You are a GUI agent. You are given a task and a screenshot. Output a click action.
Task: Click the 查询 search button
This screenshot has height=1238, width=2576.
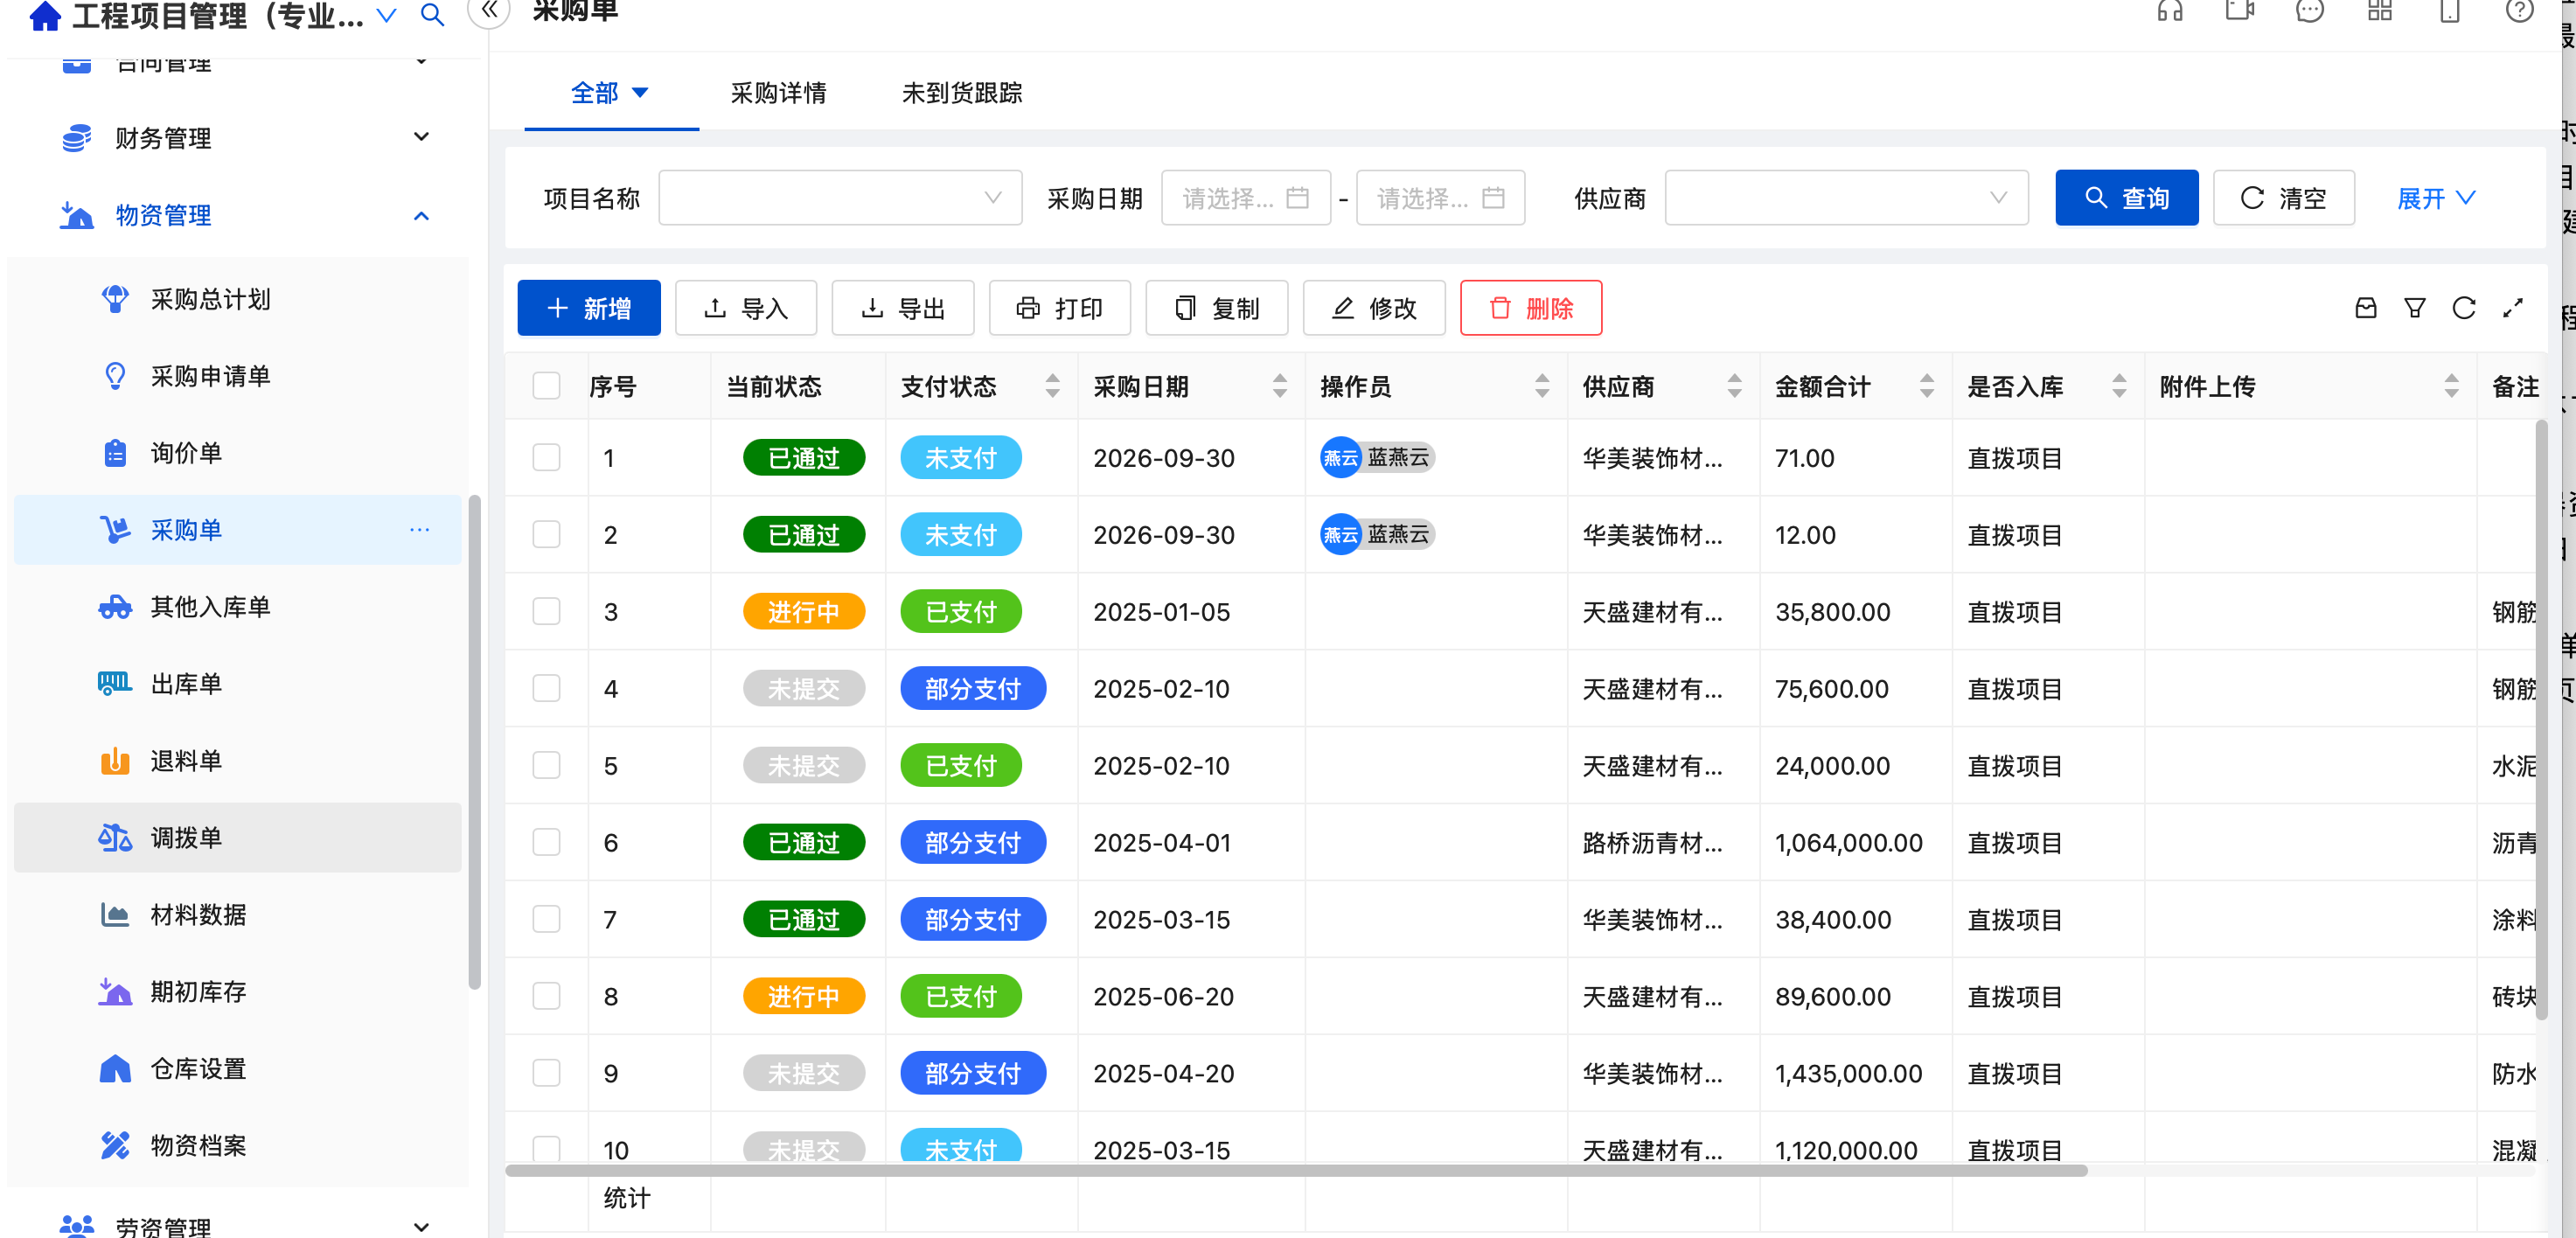click(x=2127, y=198)
